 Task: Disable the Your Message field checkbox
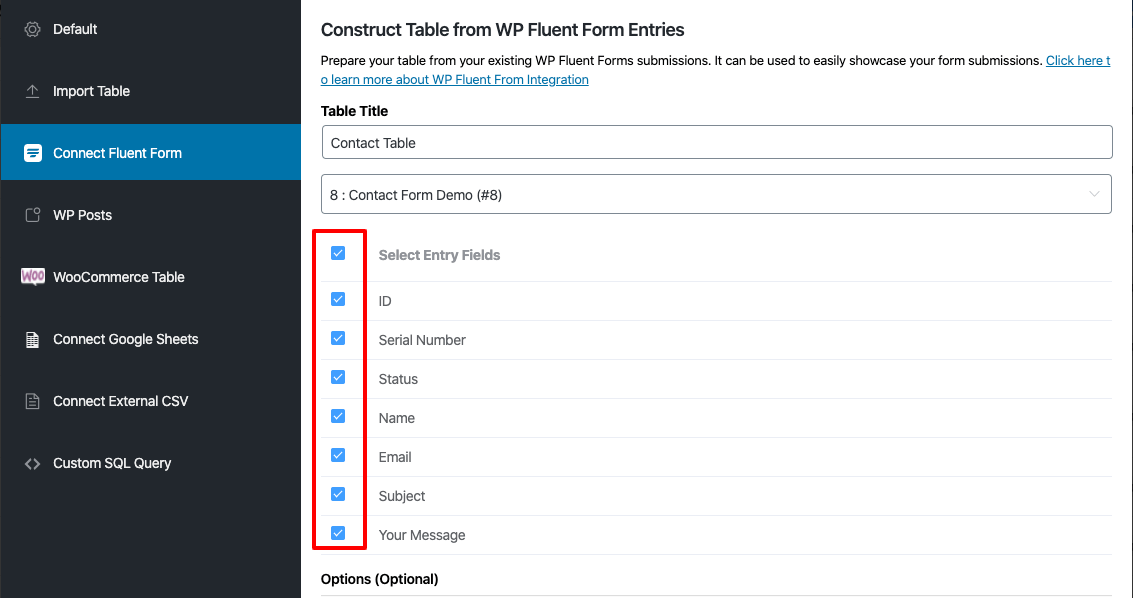[338, 534]
